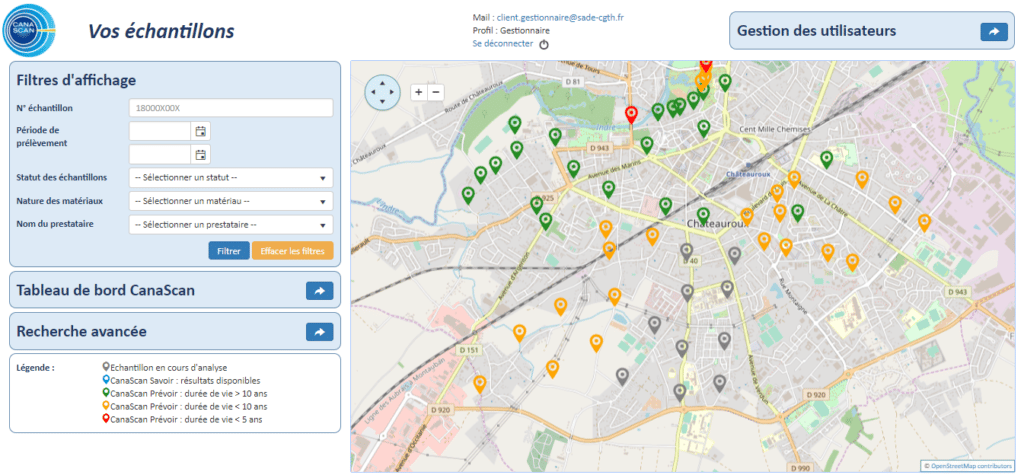Select the westernmost orange map marker
Viewport: 1024px width, 475px height.
(480, 384)
